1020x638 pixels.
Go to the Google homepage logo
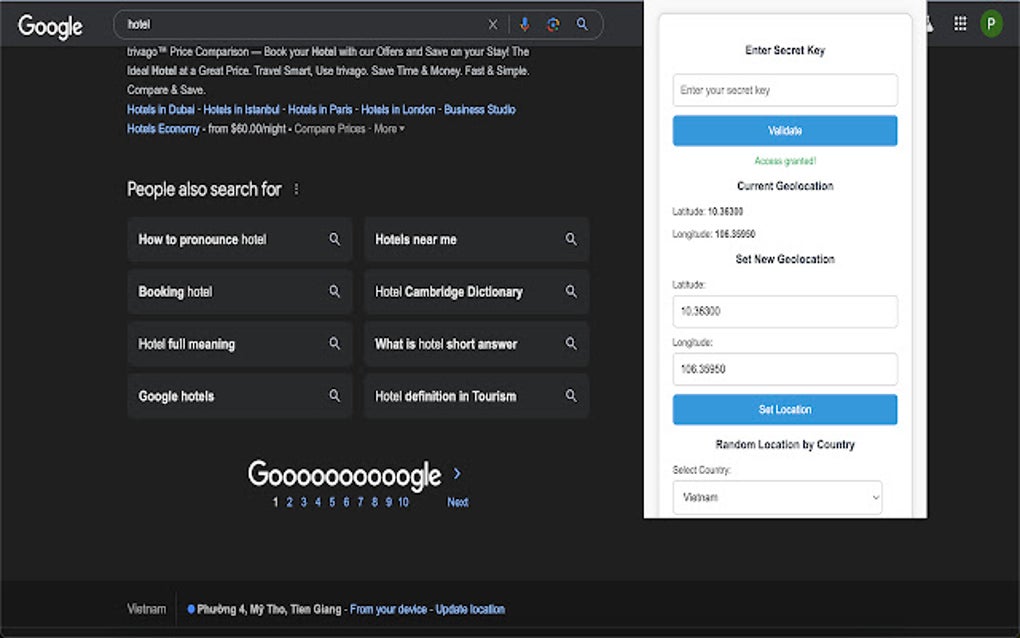point(50,26)
